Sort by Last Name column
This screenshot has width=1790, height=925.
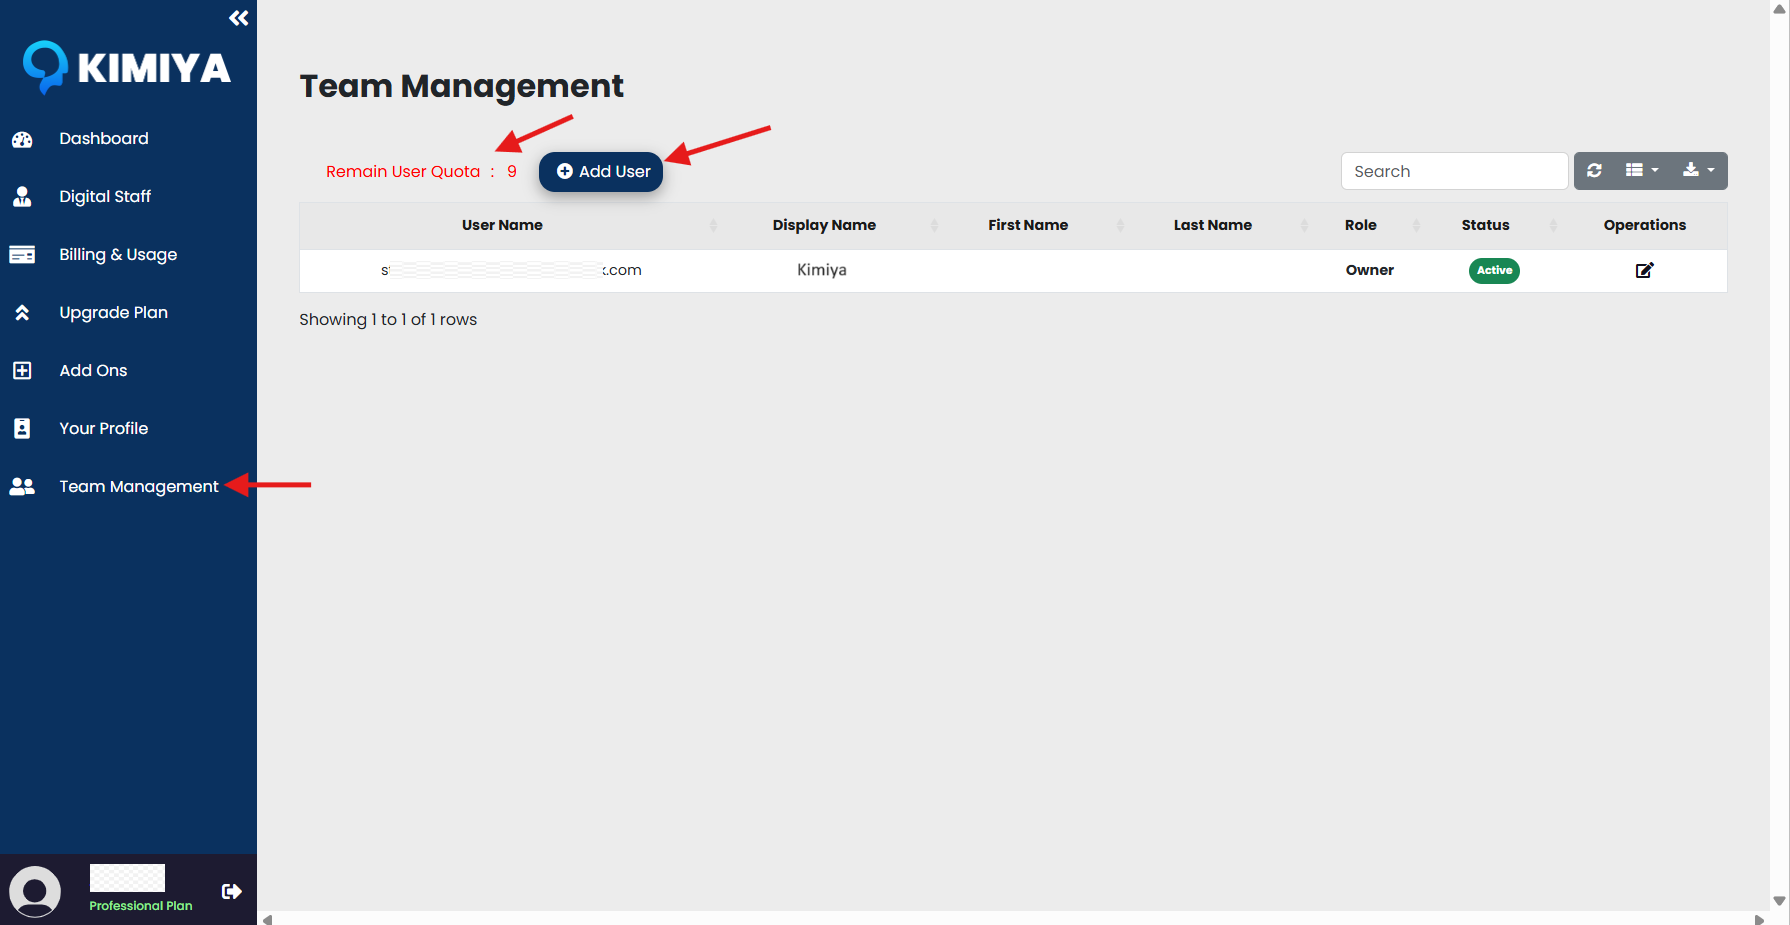[1212, 225]
